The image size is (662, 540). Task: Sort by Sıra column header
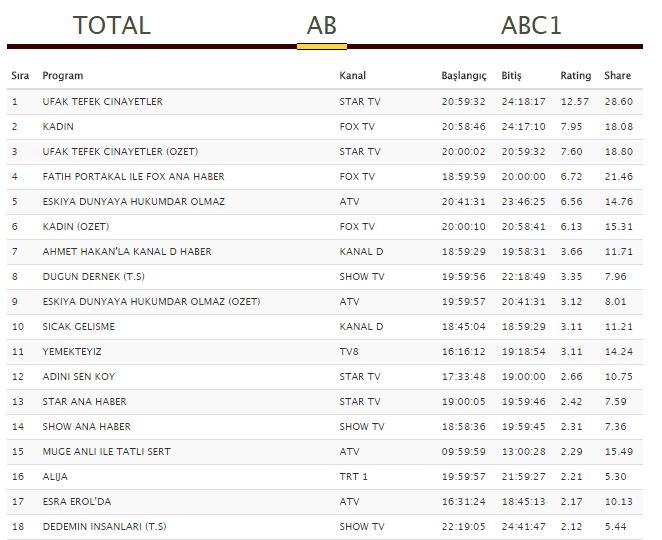(x=20, y=76)
